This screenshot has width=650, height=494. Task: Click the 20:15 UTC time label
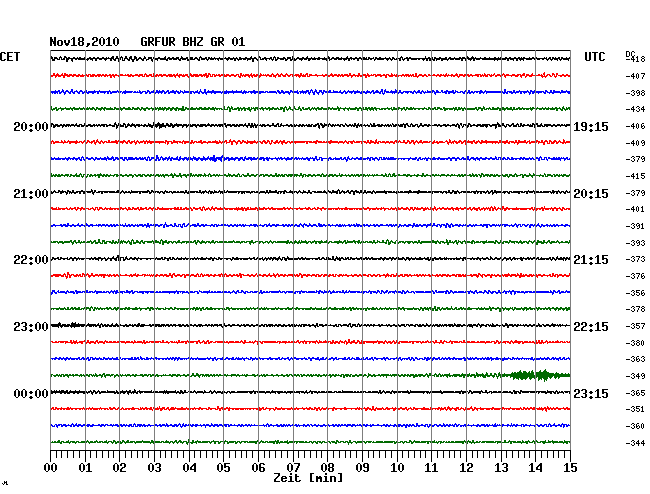(x=591, y=194)
